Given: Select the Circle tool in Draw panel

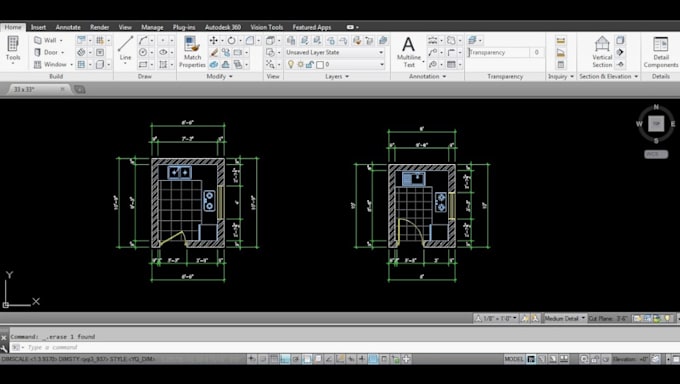Looking at the screenshot, I should pyautogui.click(x=143, y=53).
